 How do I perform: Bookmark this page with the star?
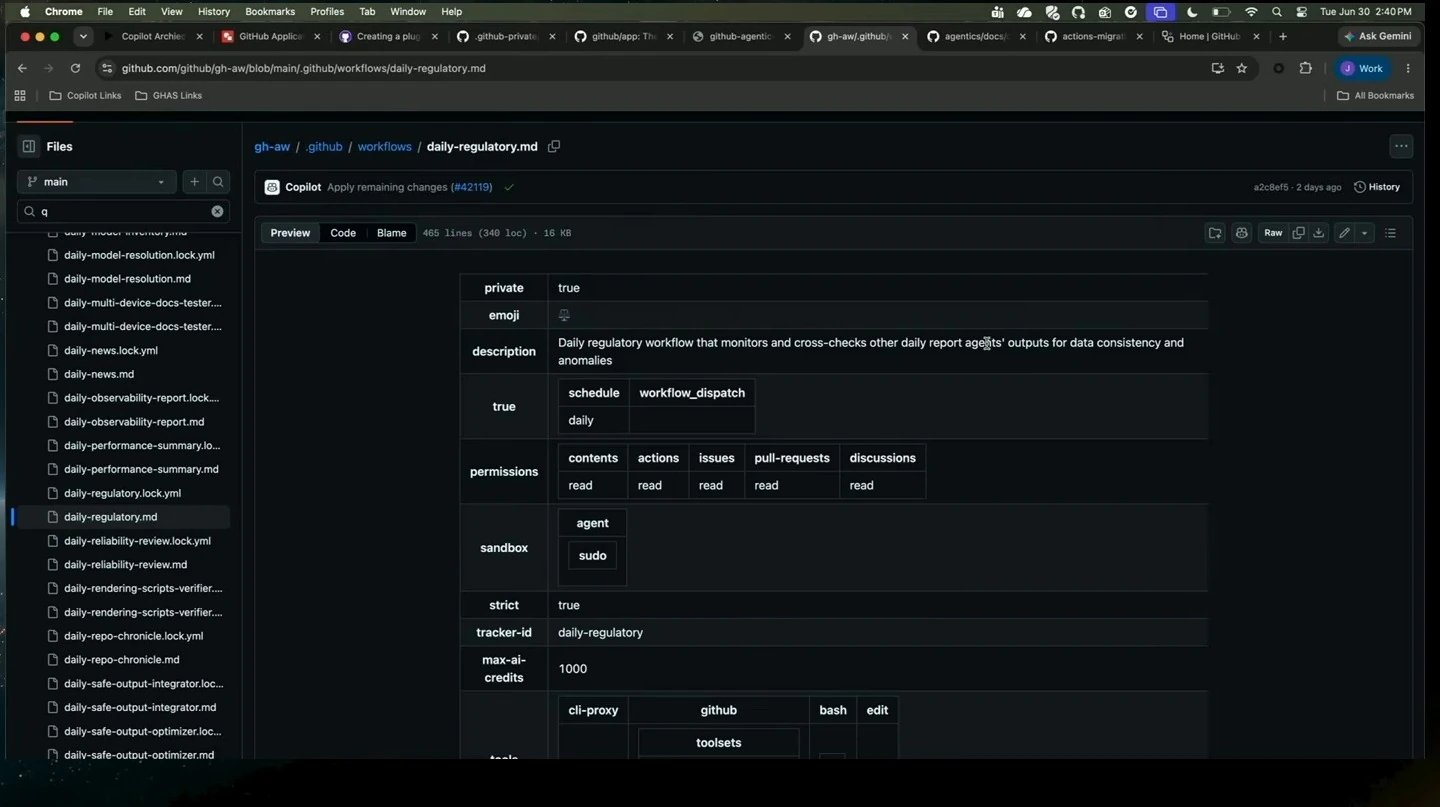click(1242, 68)
